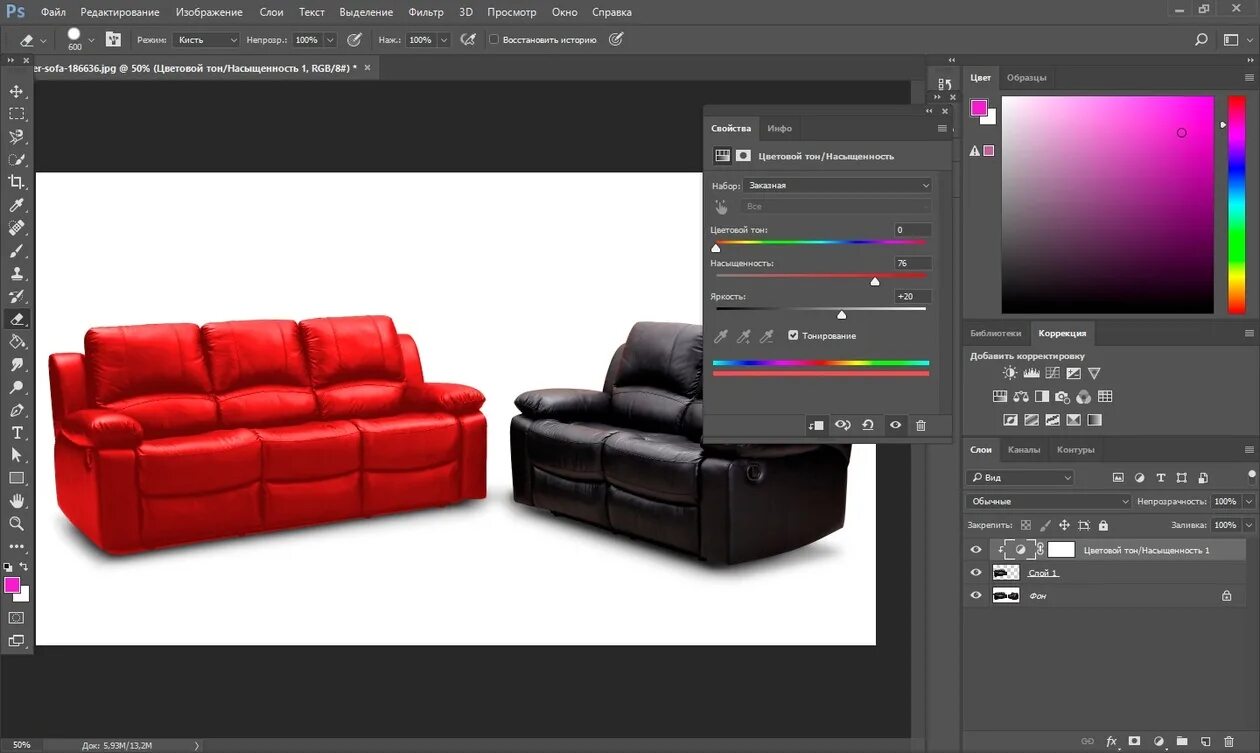Viewport: 1260px width, 753px height.
Task: Toggle the Colorize (Тонирование) checkbox
Action: (x=793, y=336)
